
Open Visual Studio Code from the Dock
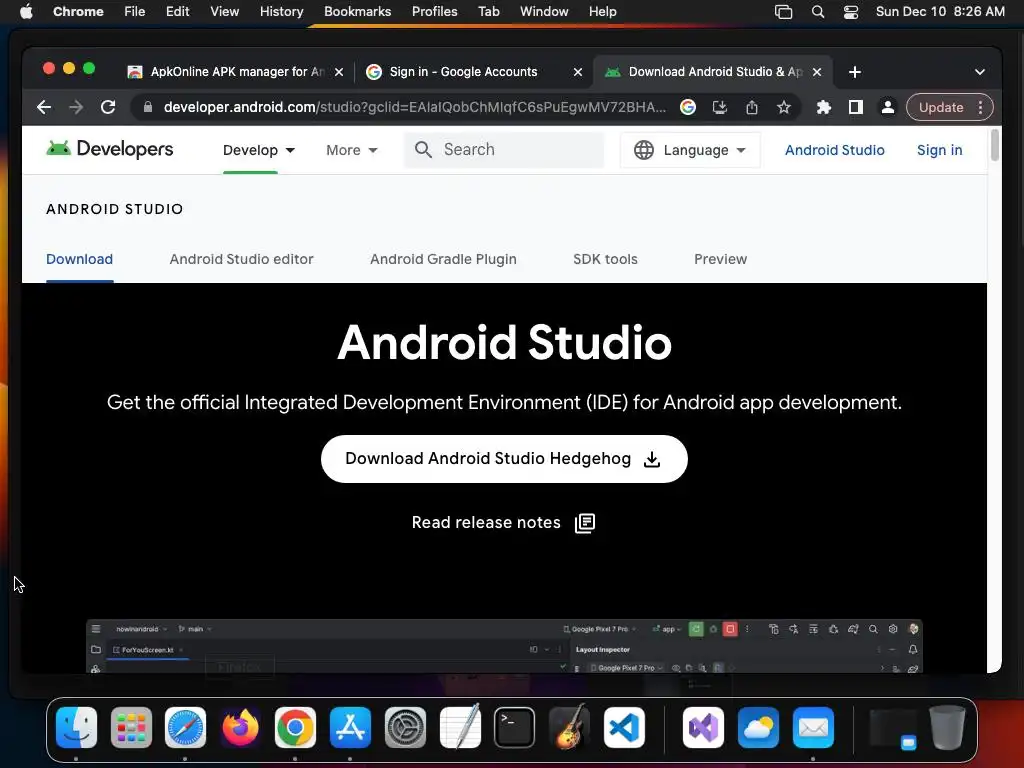624,728
